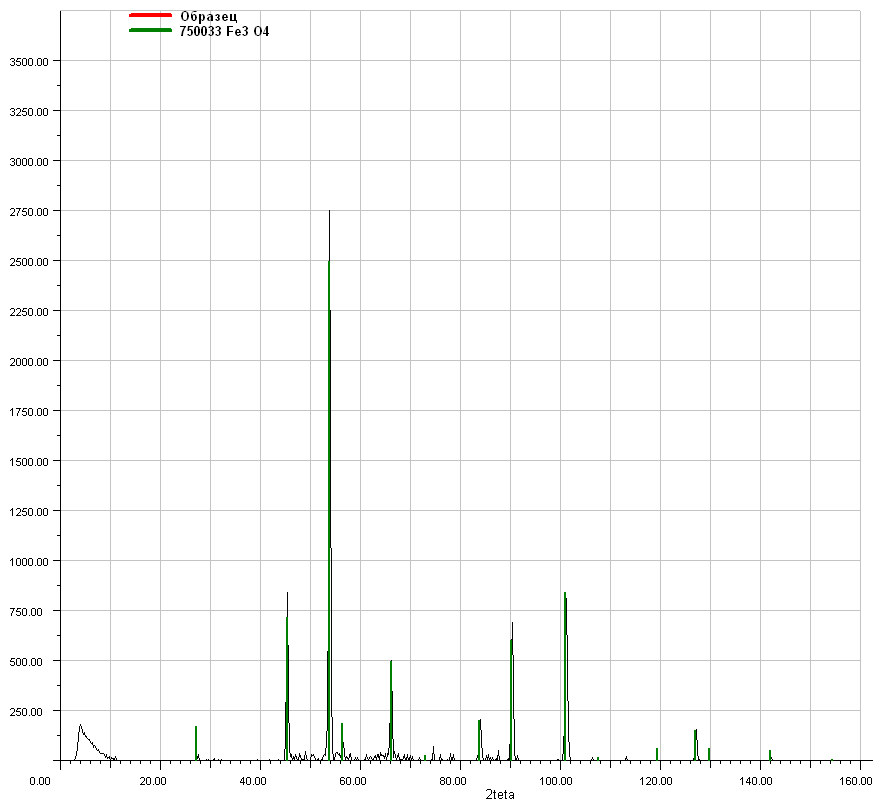Screen dimensions: 892x805
Task: Click the 2250.00 y-axis label
Action: pos(29,312)
